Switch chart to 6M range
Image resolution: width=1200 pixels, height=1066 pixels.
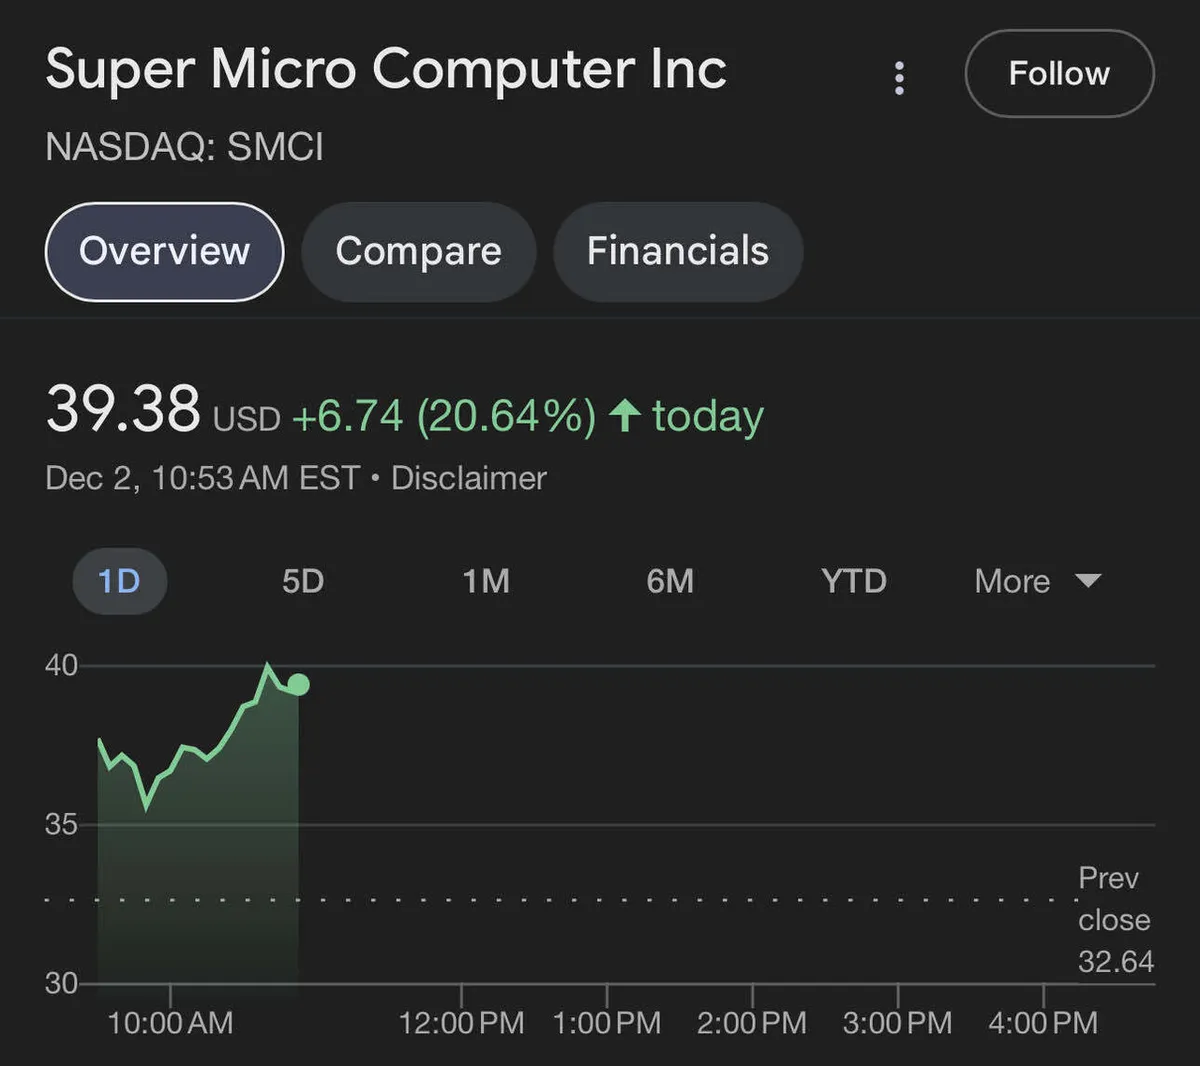point(670,581)
